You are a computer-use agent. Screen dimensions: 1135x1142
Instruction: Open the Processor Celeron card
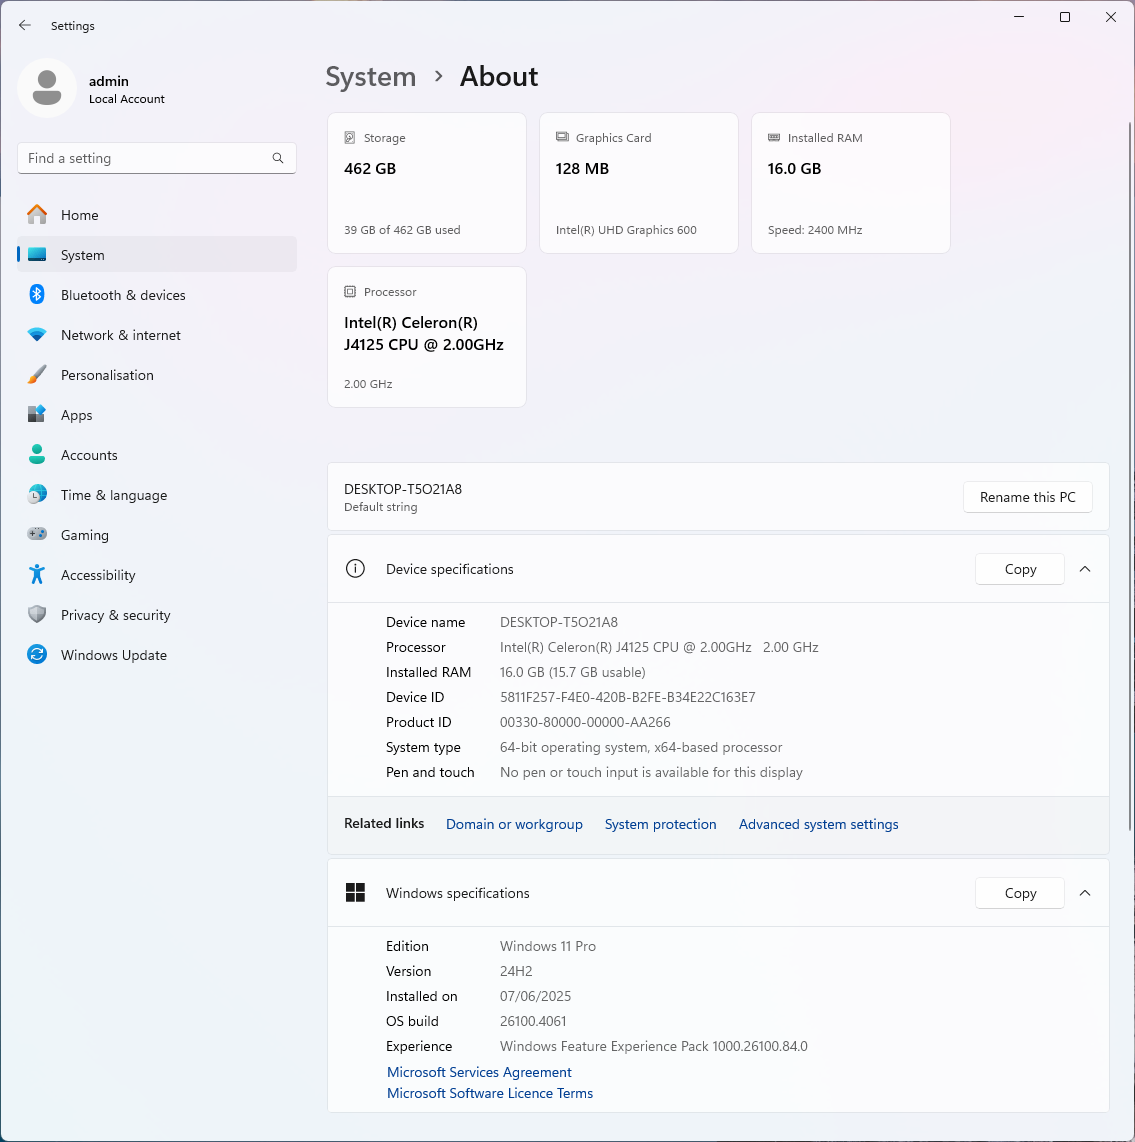click(x=427, y=336)
